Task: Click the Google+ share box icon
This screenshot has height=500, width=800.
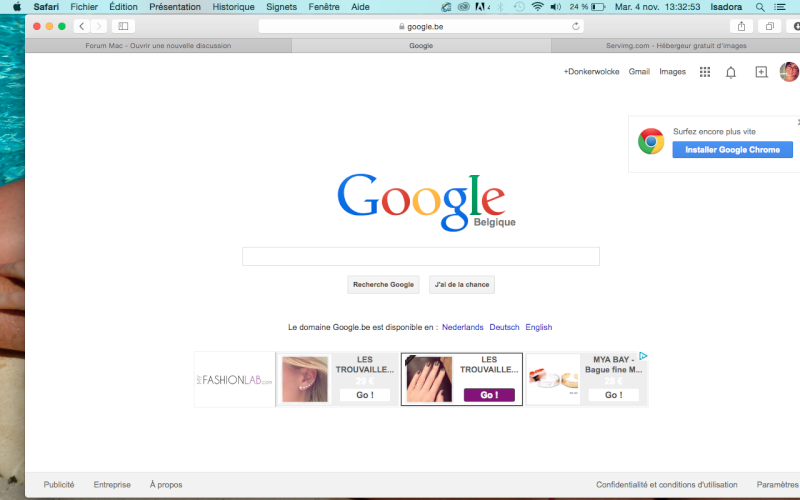Action: (x=761, y=72)
